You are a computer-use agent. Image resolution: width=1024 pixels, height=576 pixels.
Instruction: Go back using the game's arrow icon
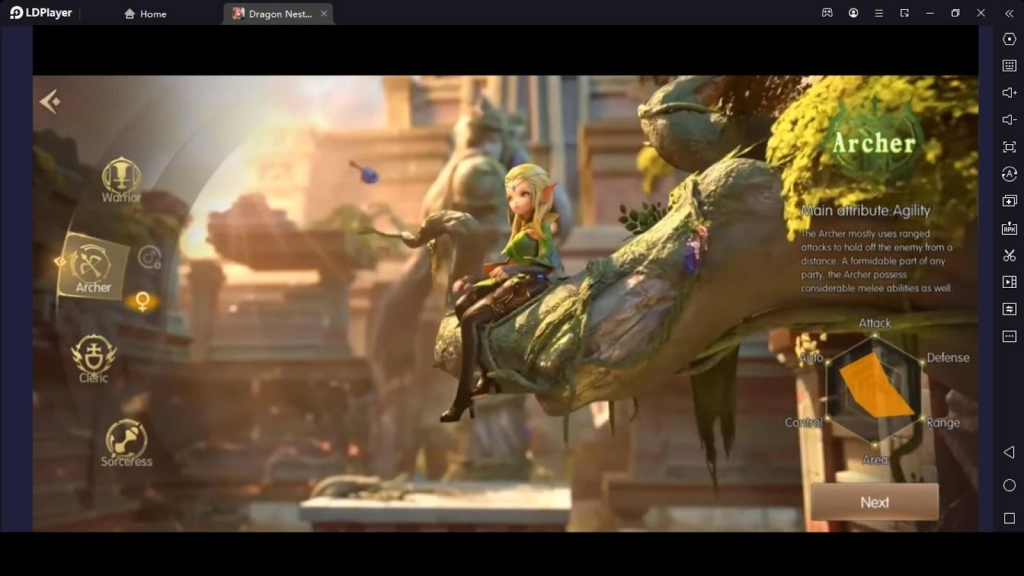click(50, 101)
